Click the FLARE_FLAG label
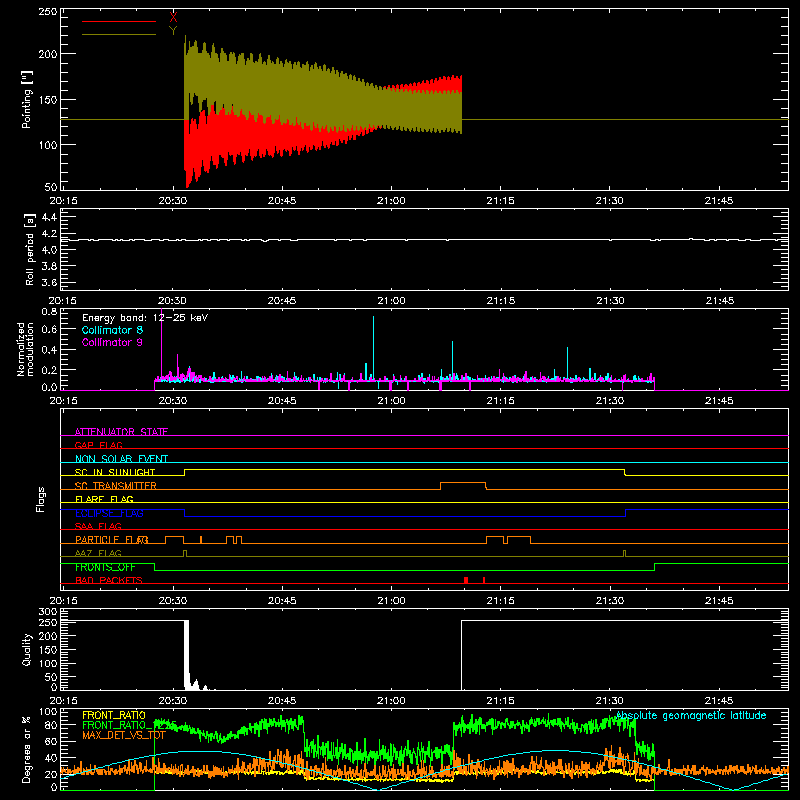This screenshot has height=800, width=800. tap(104, 499)
